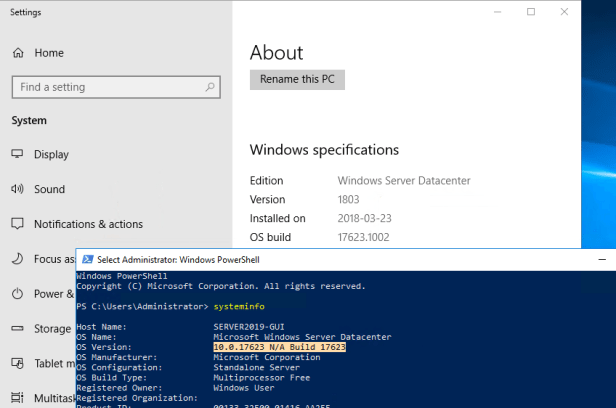Viewport: 616px width, 408px height.
Task: Maximize the Settings window
Action: [531, 12]
